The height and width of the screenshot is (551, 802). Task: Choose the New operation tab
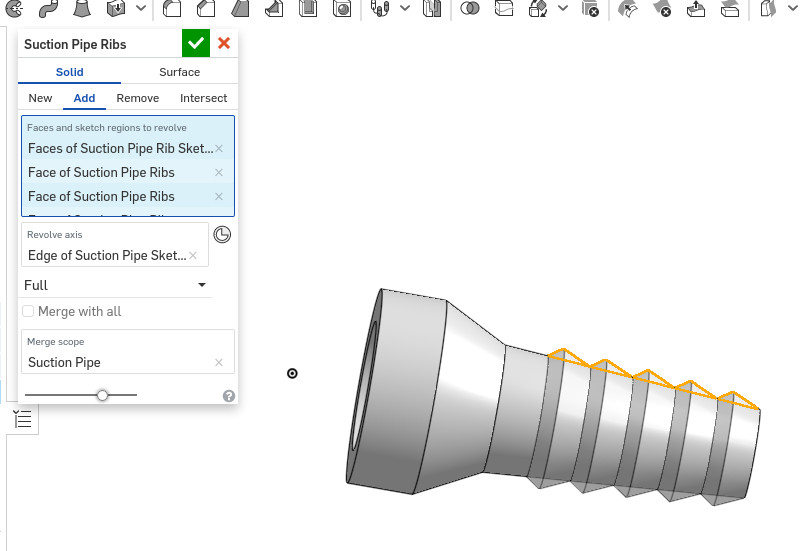click(x=40, y=98)
